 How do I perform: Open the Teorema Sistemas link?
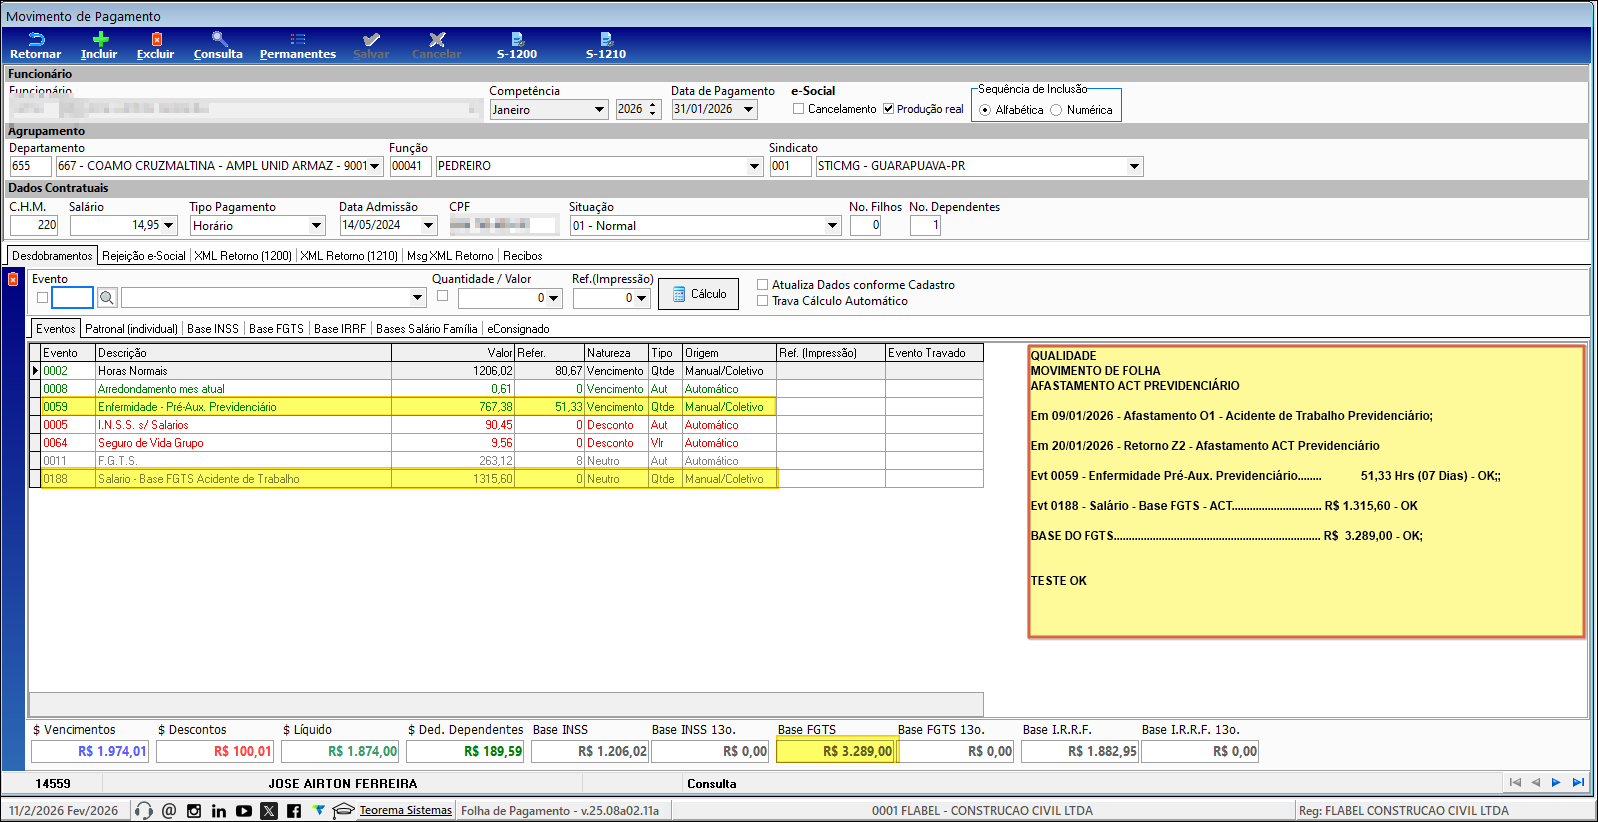point(405,811)
